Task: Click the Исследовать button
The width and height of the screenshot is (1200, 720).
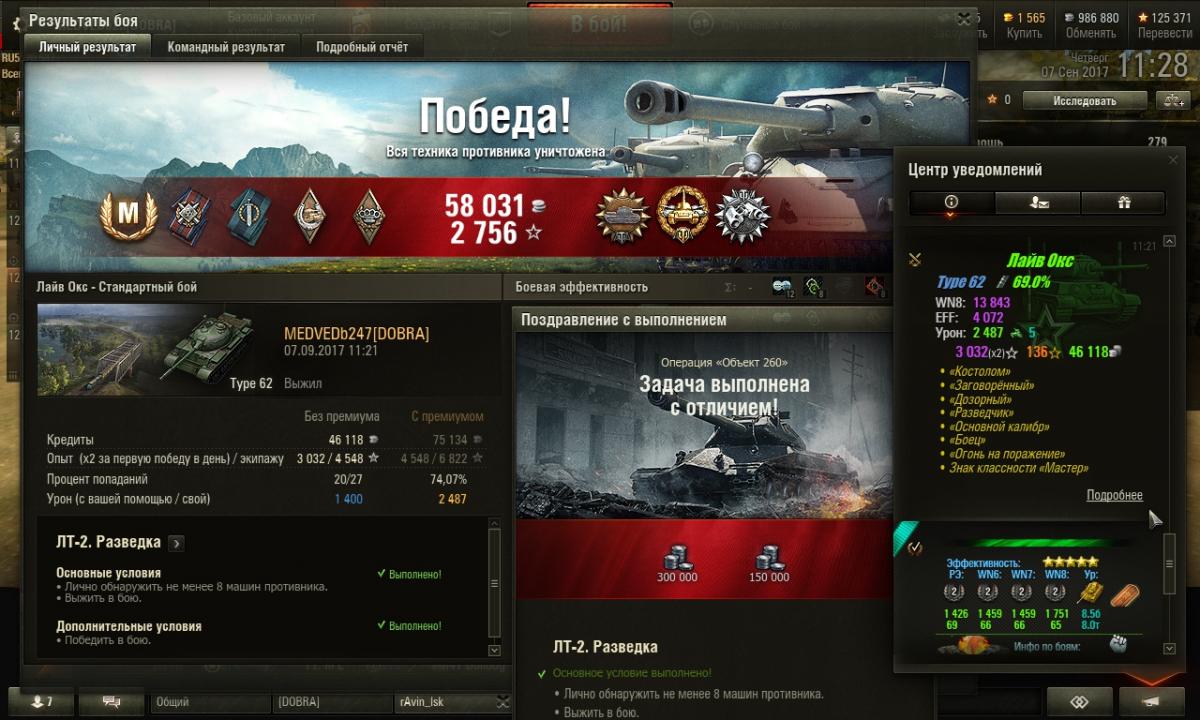Action: [1083, 101]
